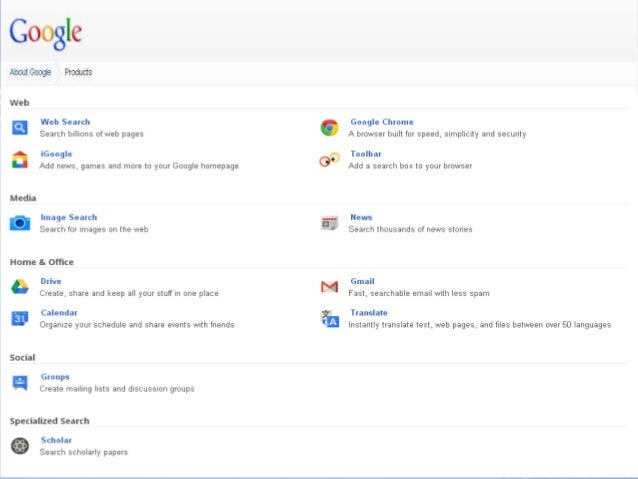This screenshot has height=479, width=638.
Task: Click the Web Search magnifier icon
Action: (20, 128)
